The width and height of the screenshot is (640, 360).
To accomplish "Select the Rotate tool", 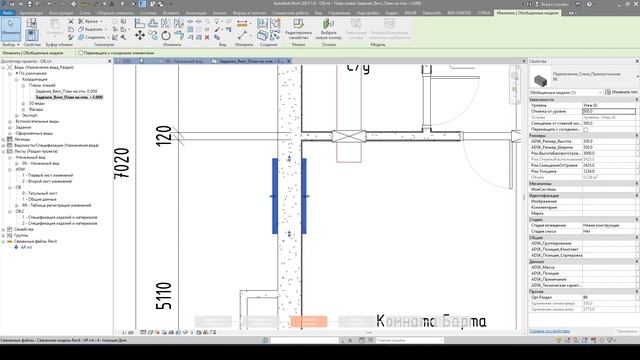I will pos(166,36).
